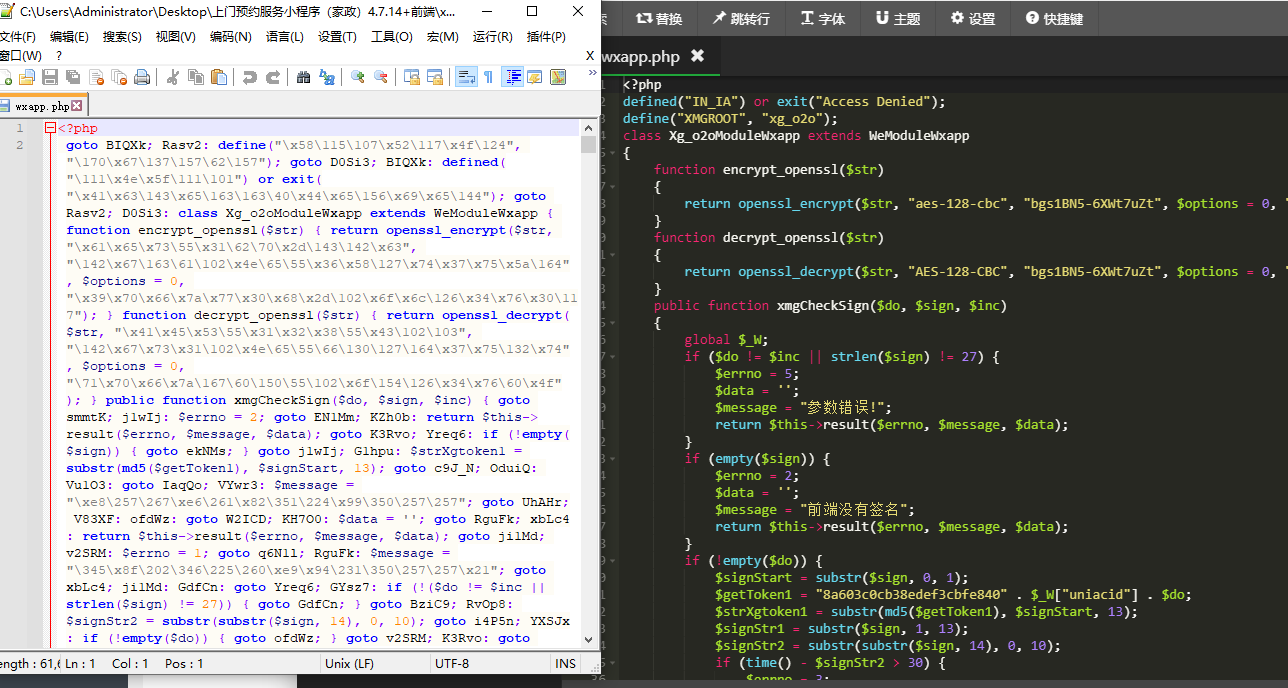
Task: Click the Notepad++ vertical scrollbar thumb
Action: (588, 145)
